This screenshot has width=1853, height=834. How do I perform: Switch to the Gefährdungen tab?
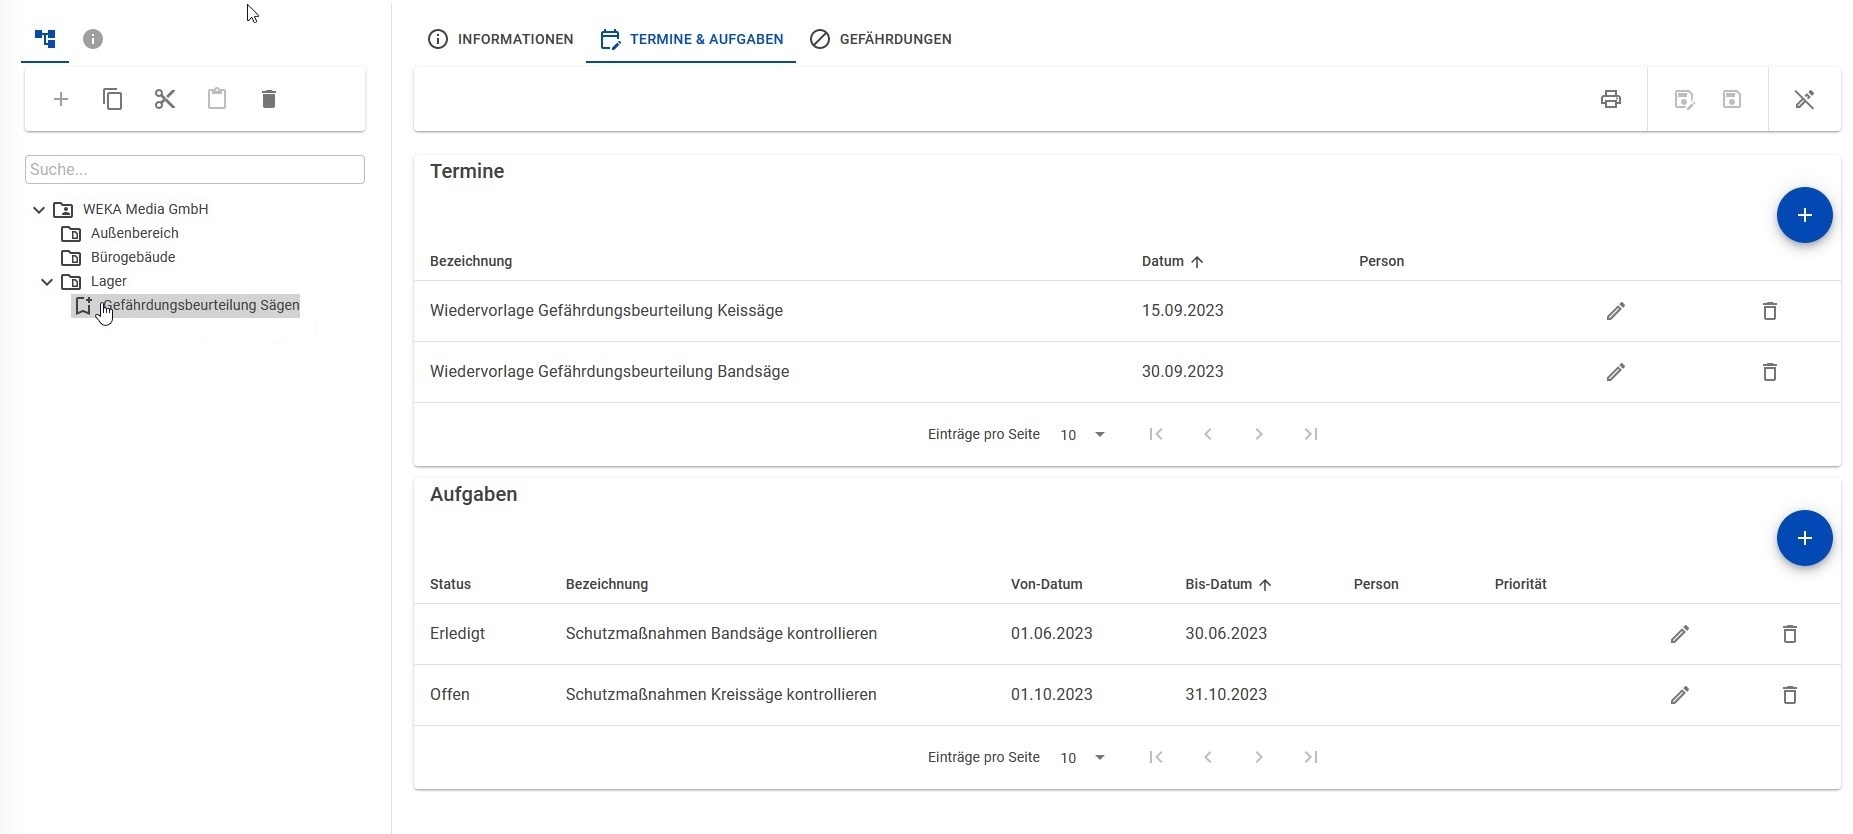pyautogui.click(x=881, y=39)
